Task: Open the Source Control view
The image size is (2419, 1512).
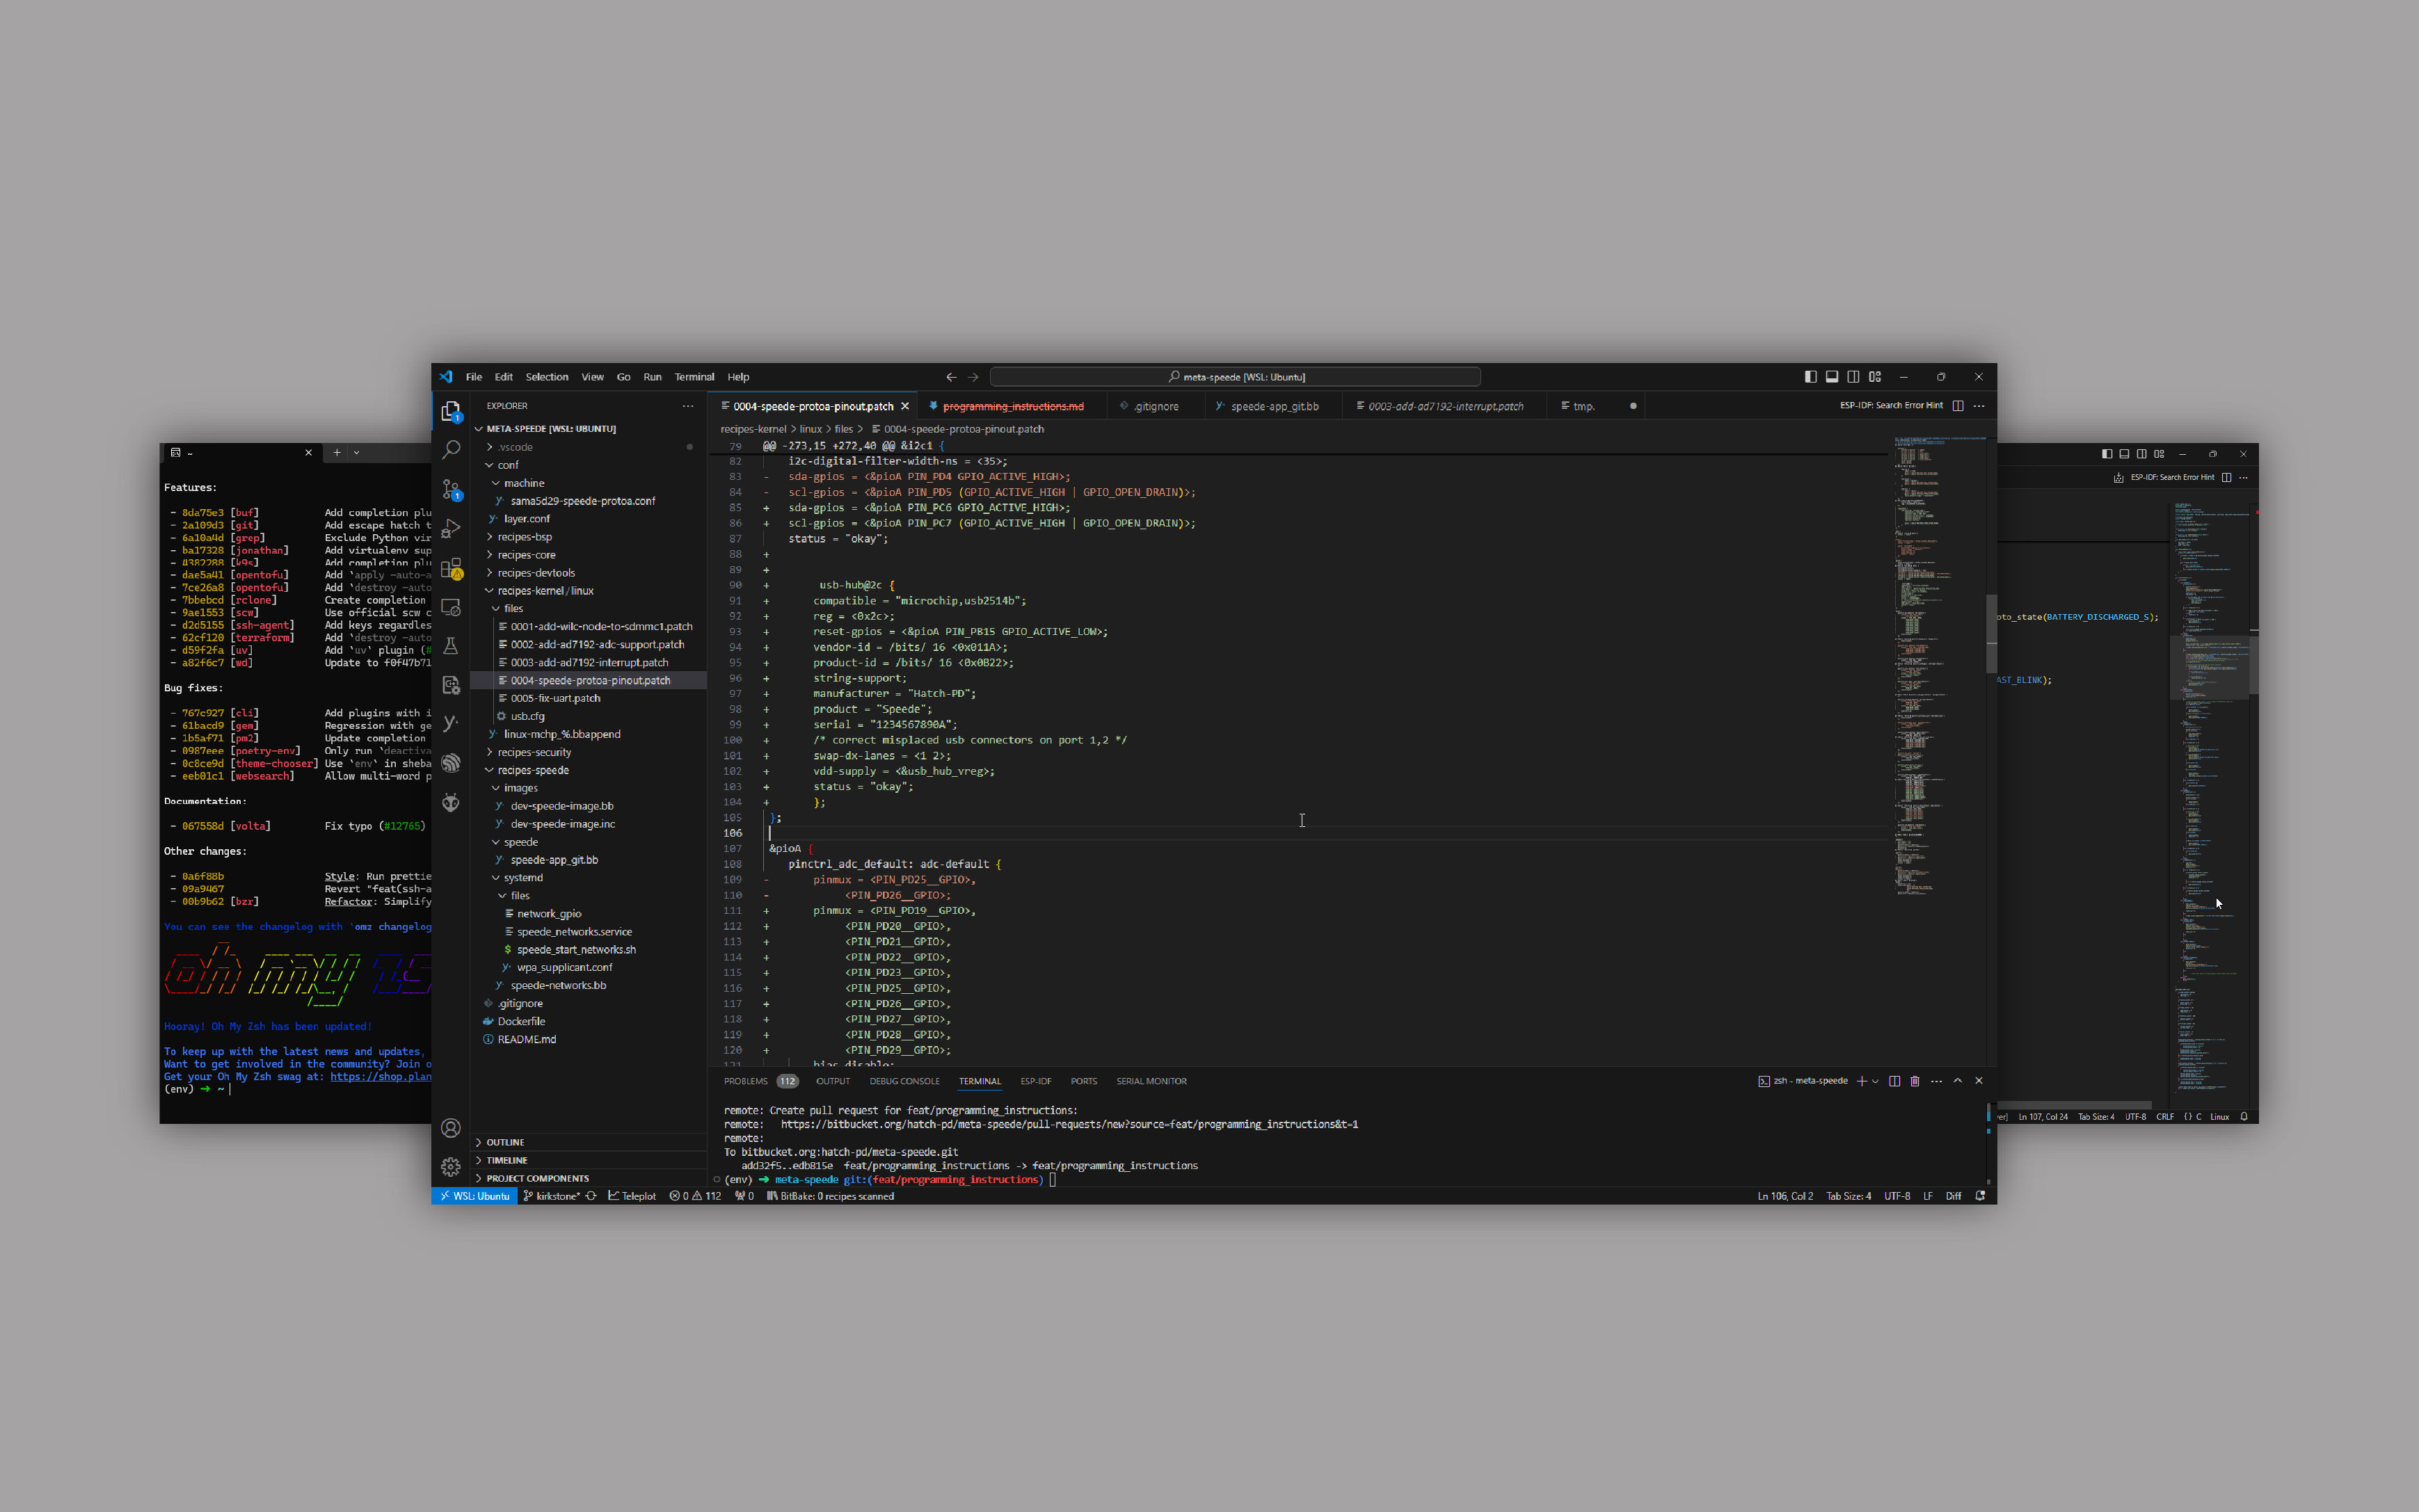Action: pyautogui.click(x=451, y=489)
